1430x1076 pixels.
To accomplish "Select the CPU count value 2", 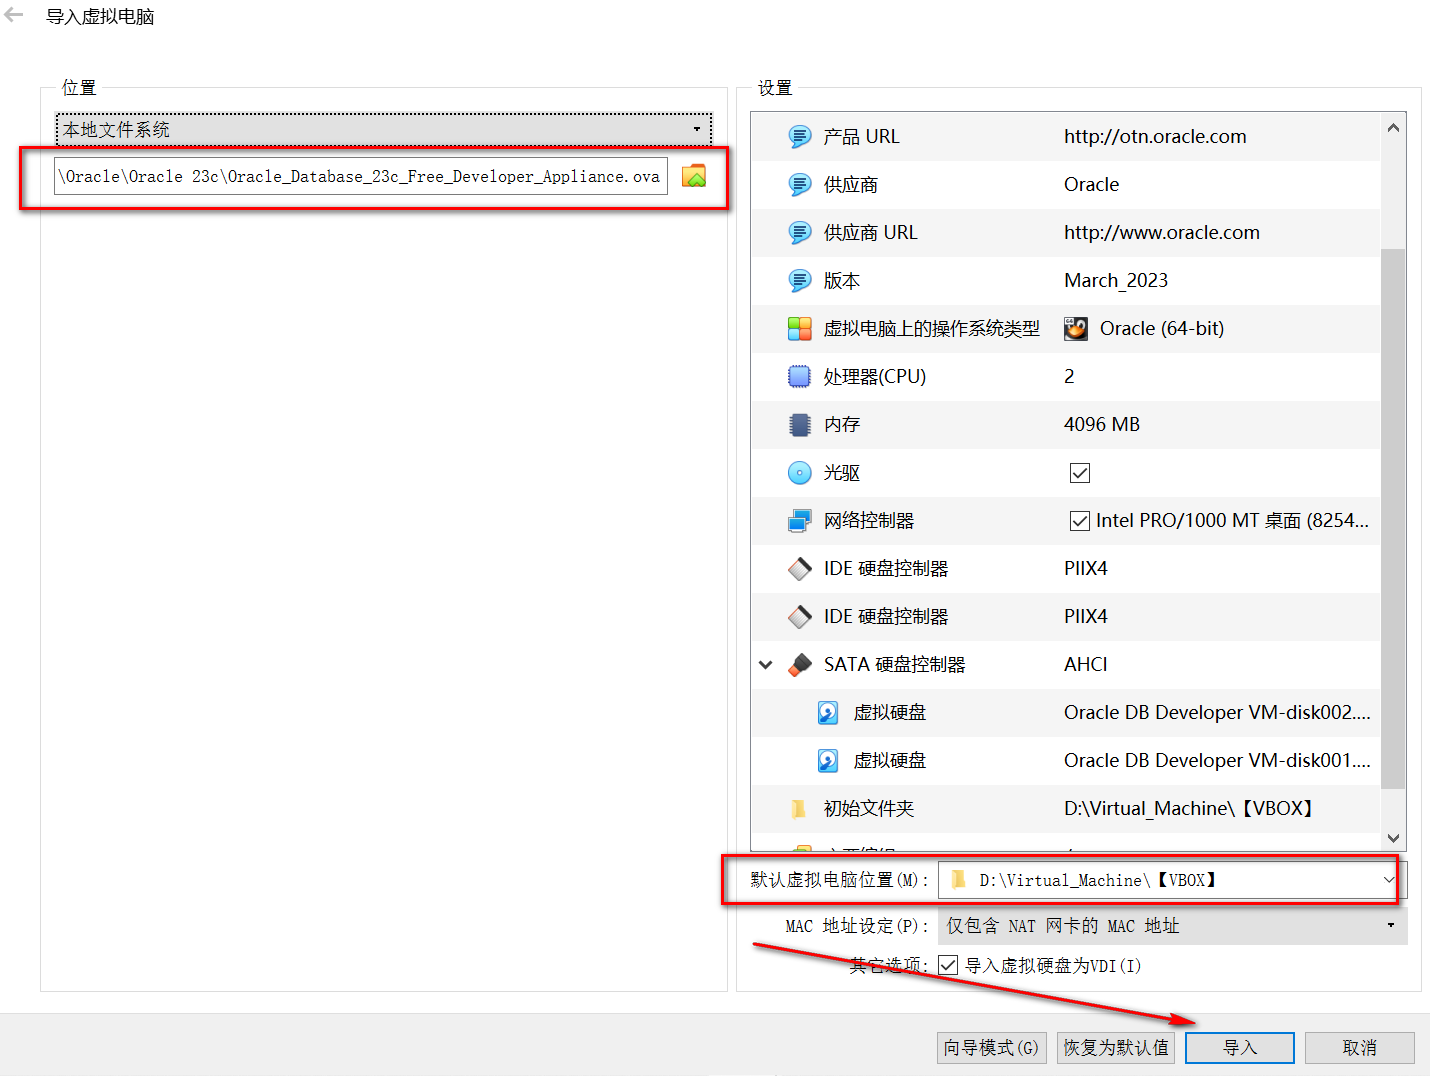I will (1069, 377).
